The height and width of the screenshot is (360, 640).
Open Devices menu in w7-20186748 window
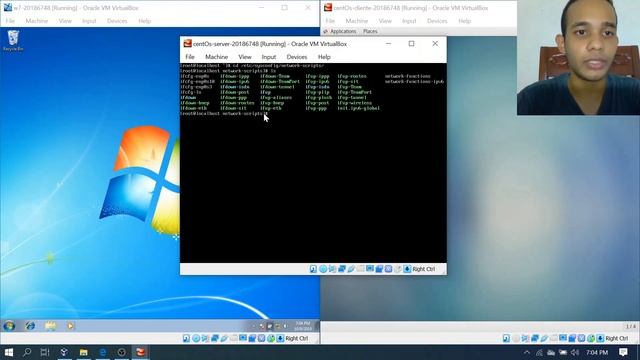[x=117, y=21]
